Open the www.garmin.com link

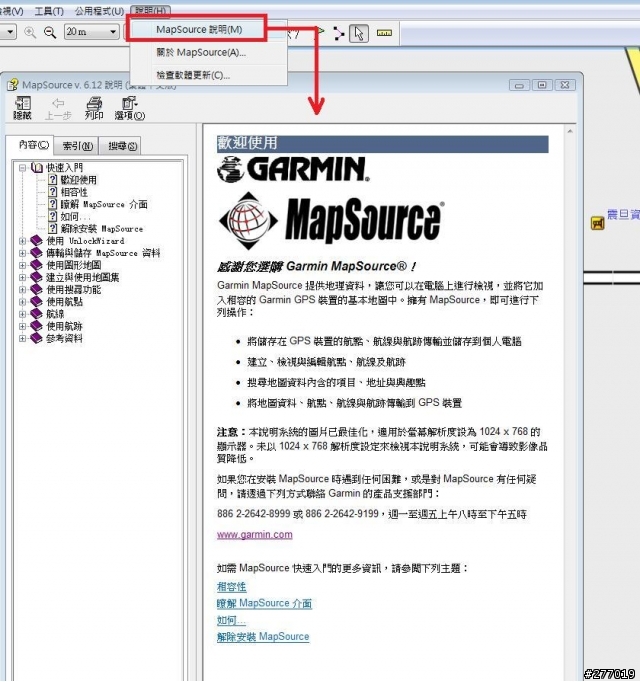[x=255, y=535]
